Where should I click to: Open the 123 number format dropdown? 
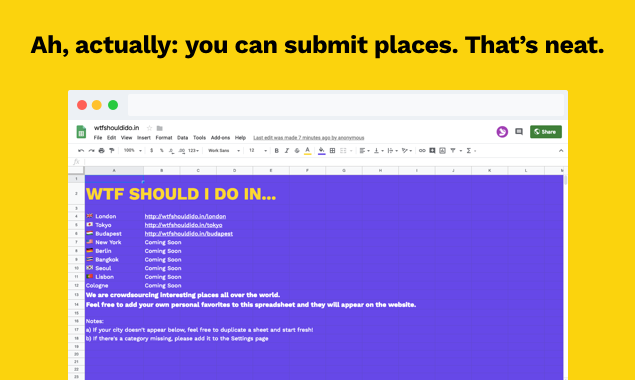pos(193,151)
